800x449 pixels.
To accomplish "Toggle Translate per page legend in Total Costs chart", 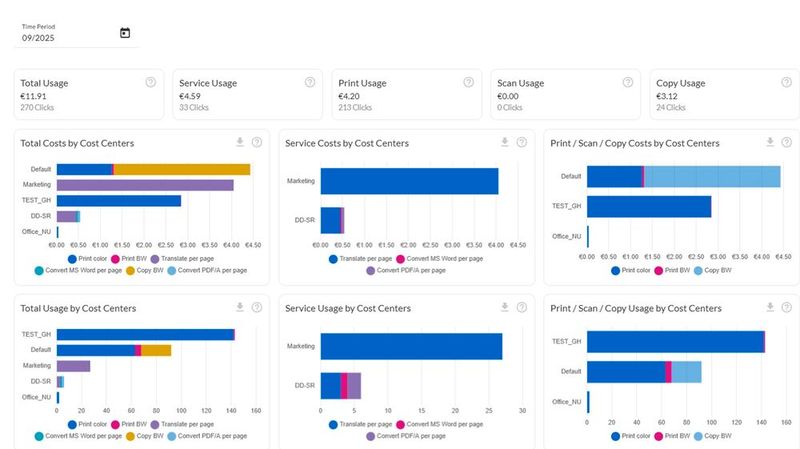I will 182,259.
